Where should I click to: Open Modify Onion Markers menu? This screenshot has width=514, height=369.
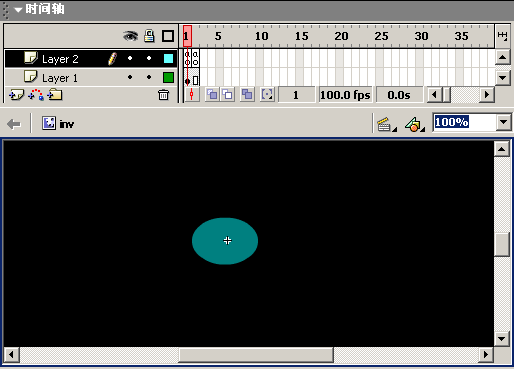click(267, 95)
